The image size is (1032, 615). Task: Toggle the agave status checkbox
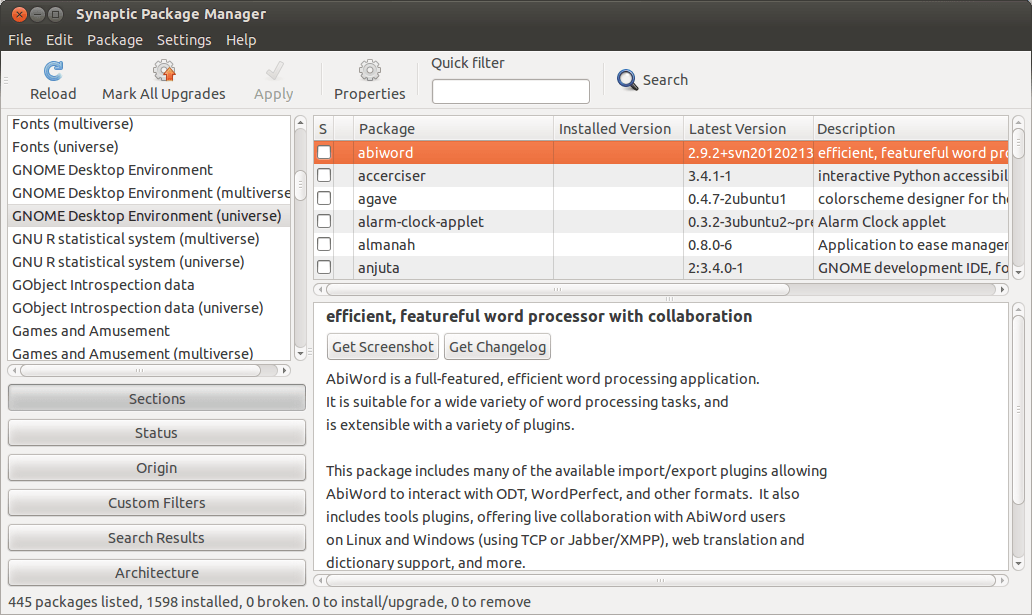click(324, 198)
